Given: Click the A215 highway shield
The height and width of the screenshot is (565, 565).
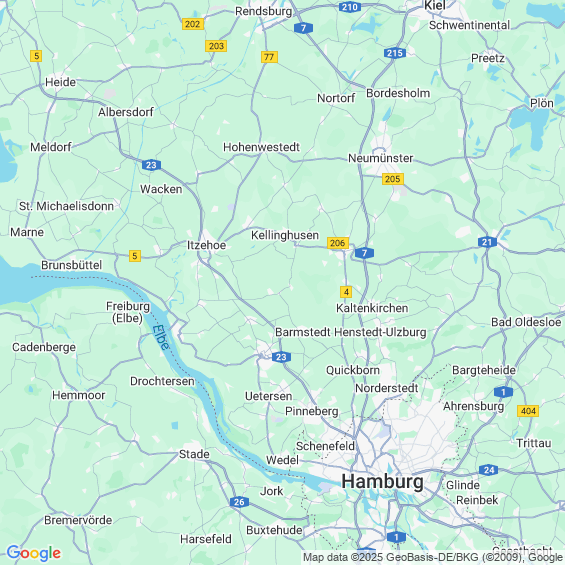Looking at the screenshot, I should pyautogui.click(x=395, y=53).
